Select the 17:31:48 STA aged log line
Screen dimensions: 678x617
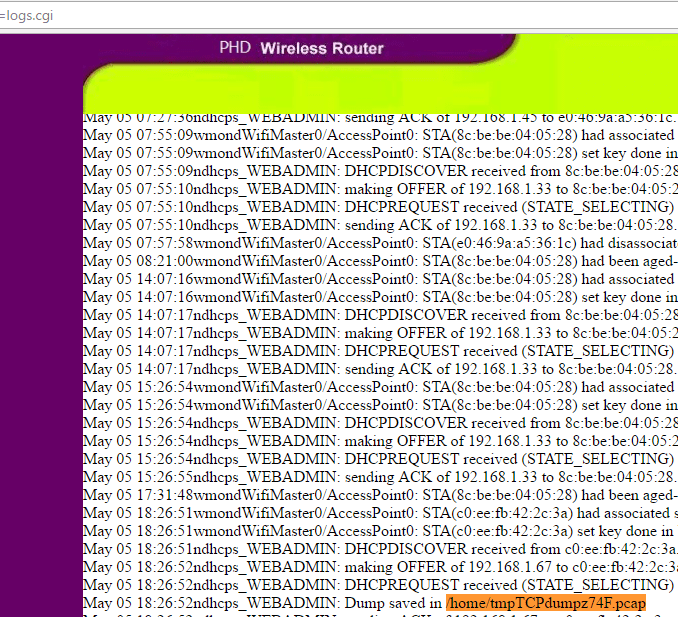point(380,495)
